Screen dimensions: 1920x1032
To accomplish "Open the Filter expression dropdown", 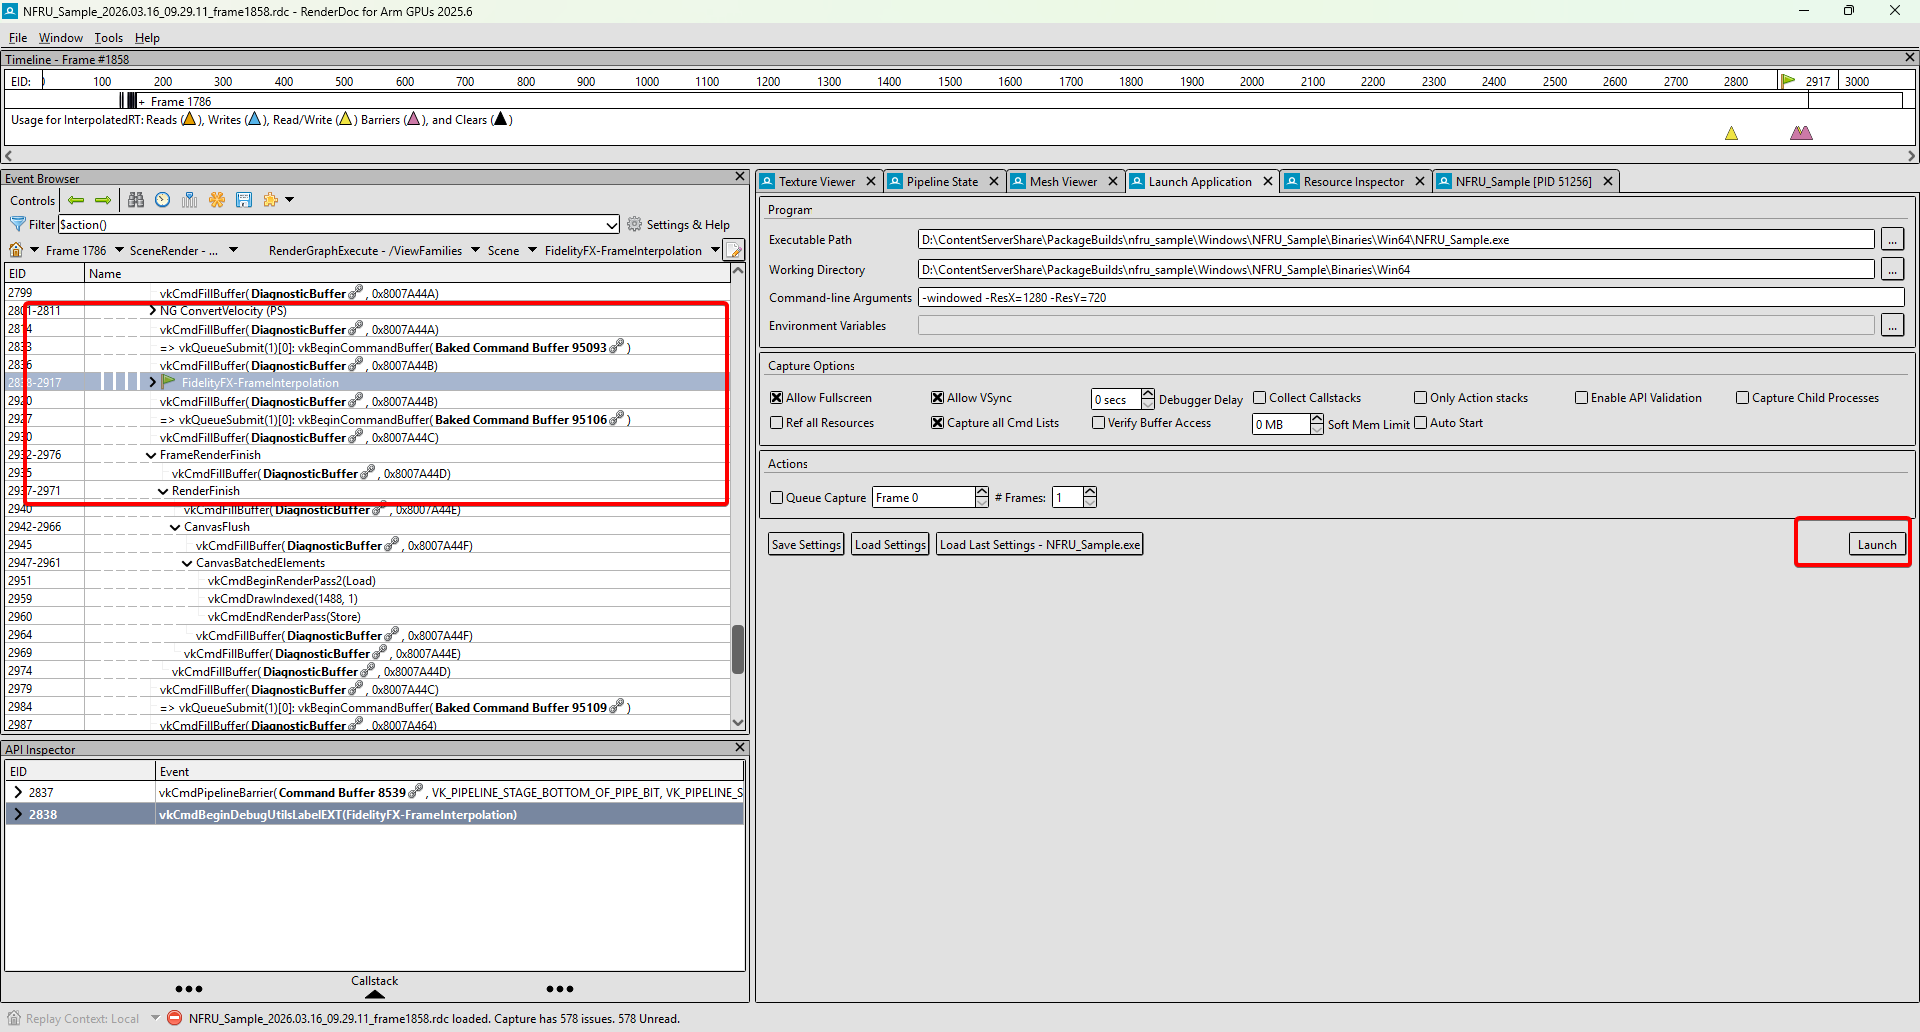I will point(612,225).
